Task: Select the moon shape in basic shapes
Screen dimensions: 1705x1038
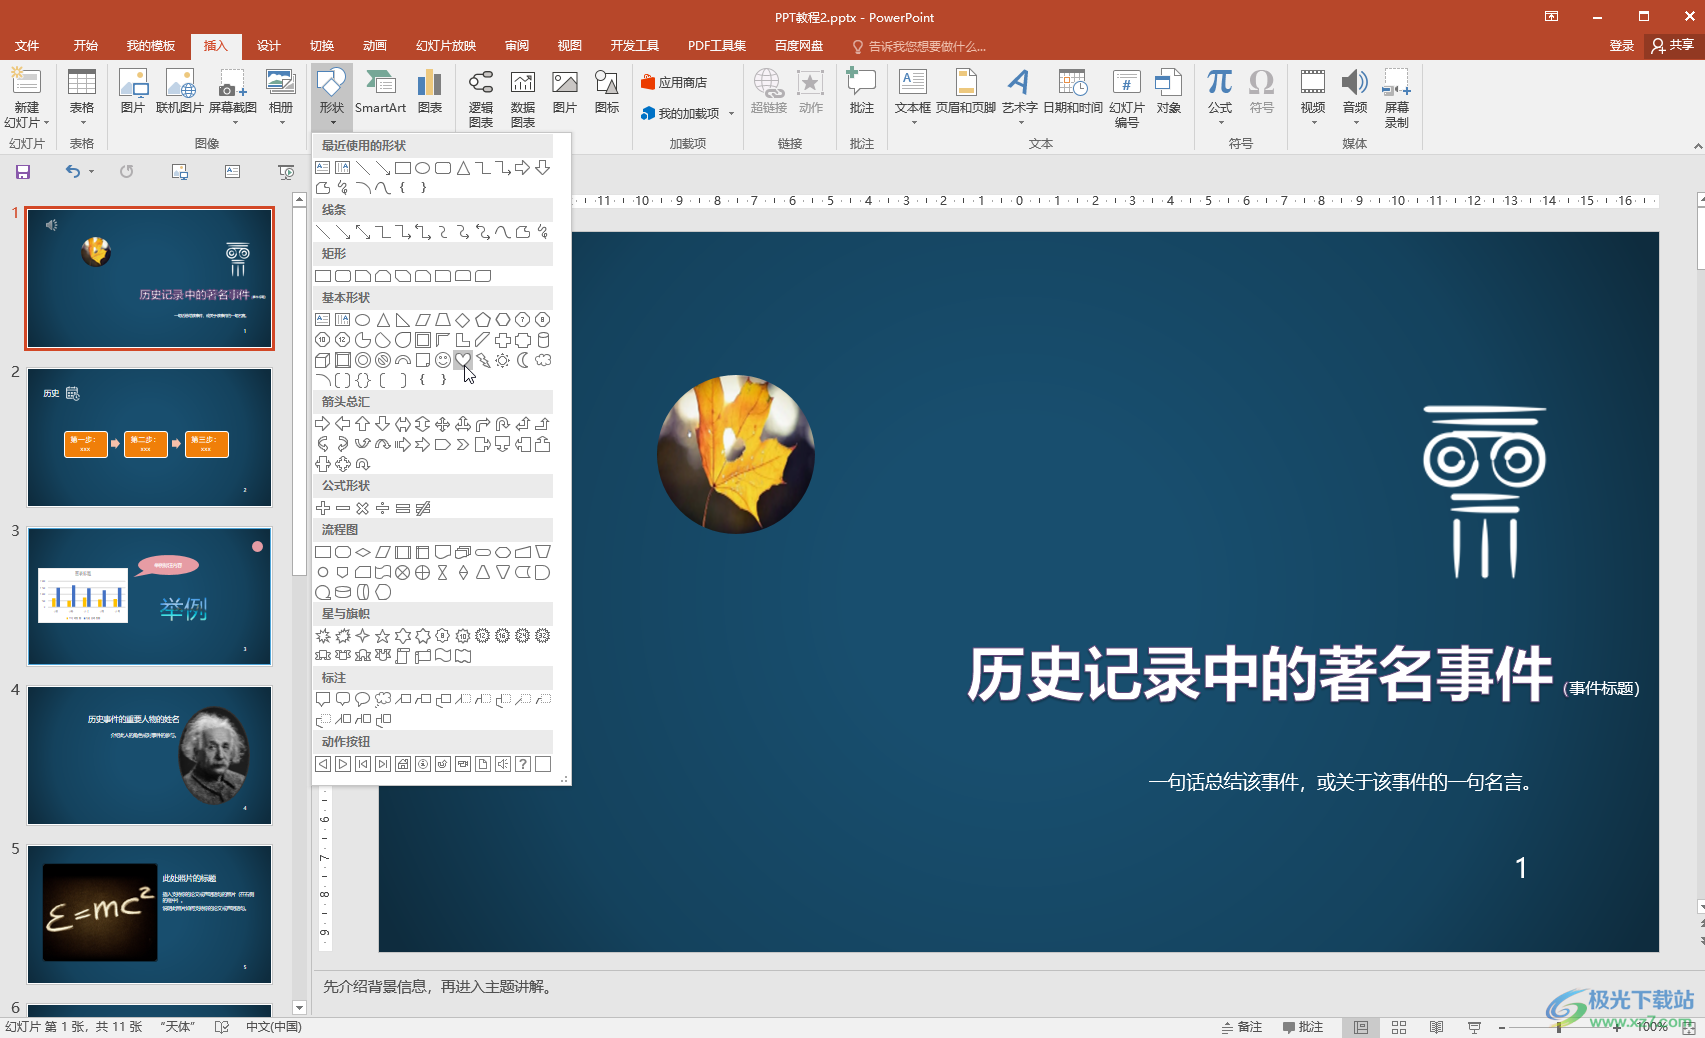Action: point(523,360)
